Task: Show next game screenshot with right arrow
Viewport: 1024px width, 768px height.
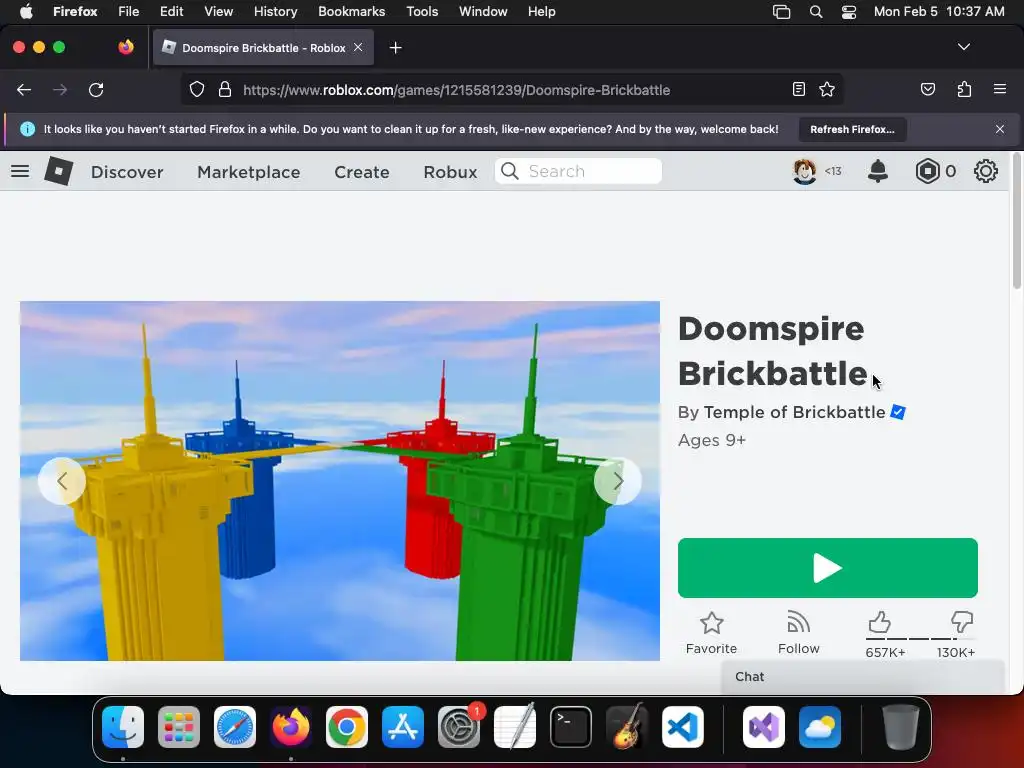Action: [618, 481]
